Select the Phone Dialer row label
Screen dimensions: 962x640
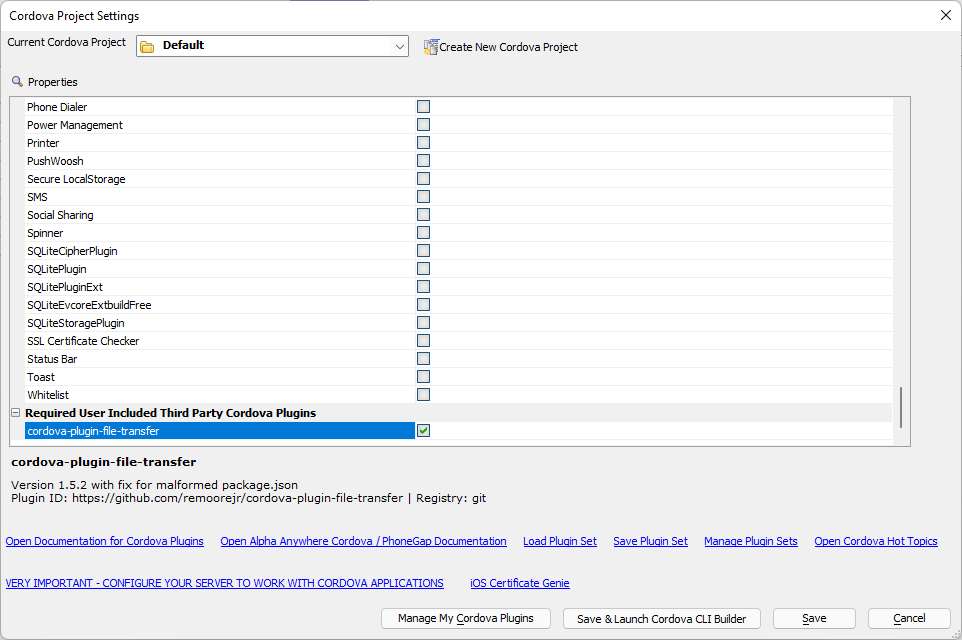point(57,107)
